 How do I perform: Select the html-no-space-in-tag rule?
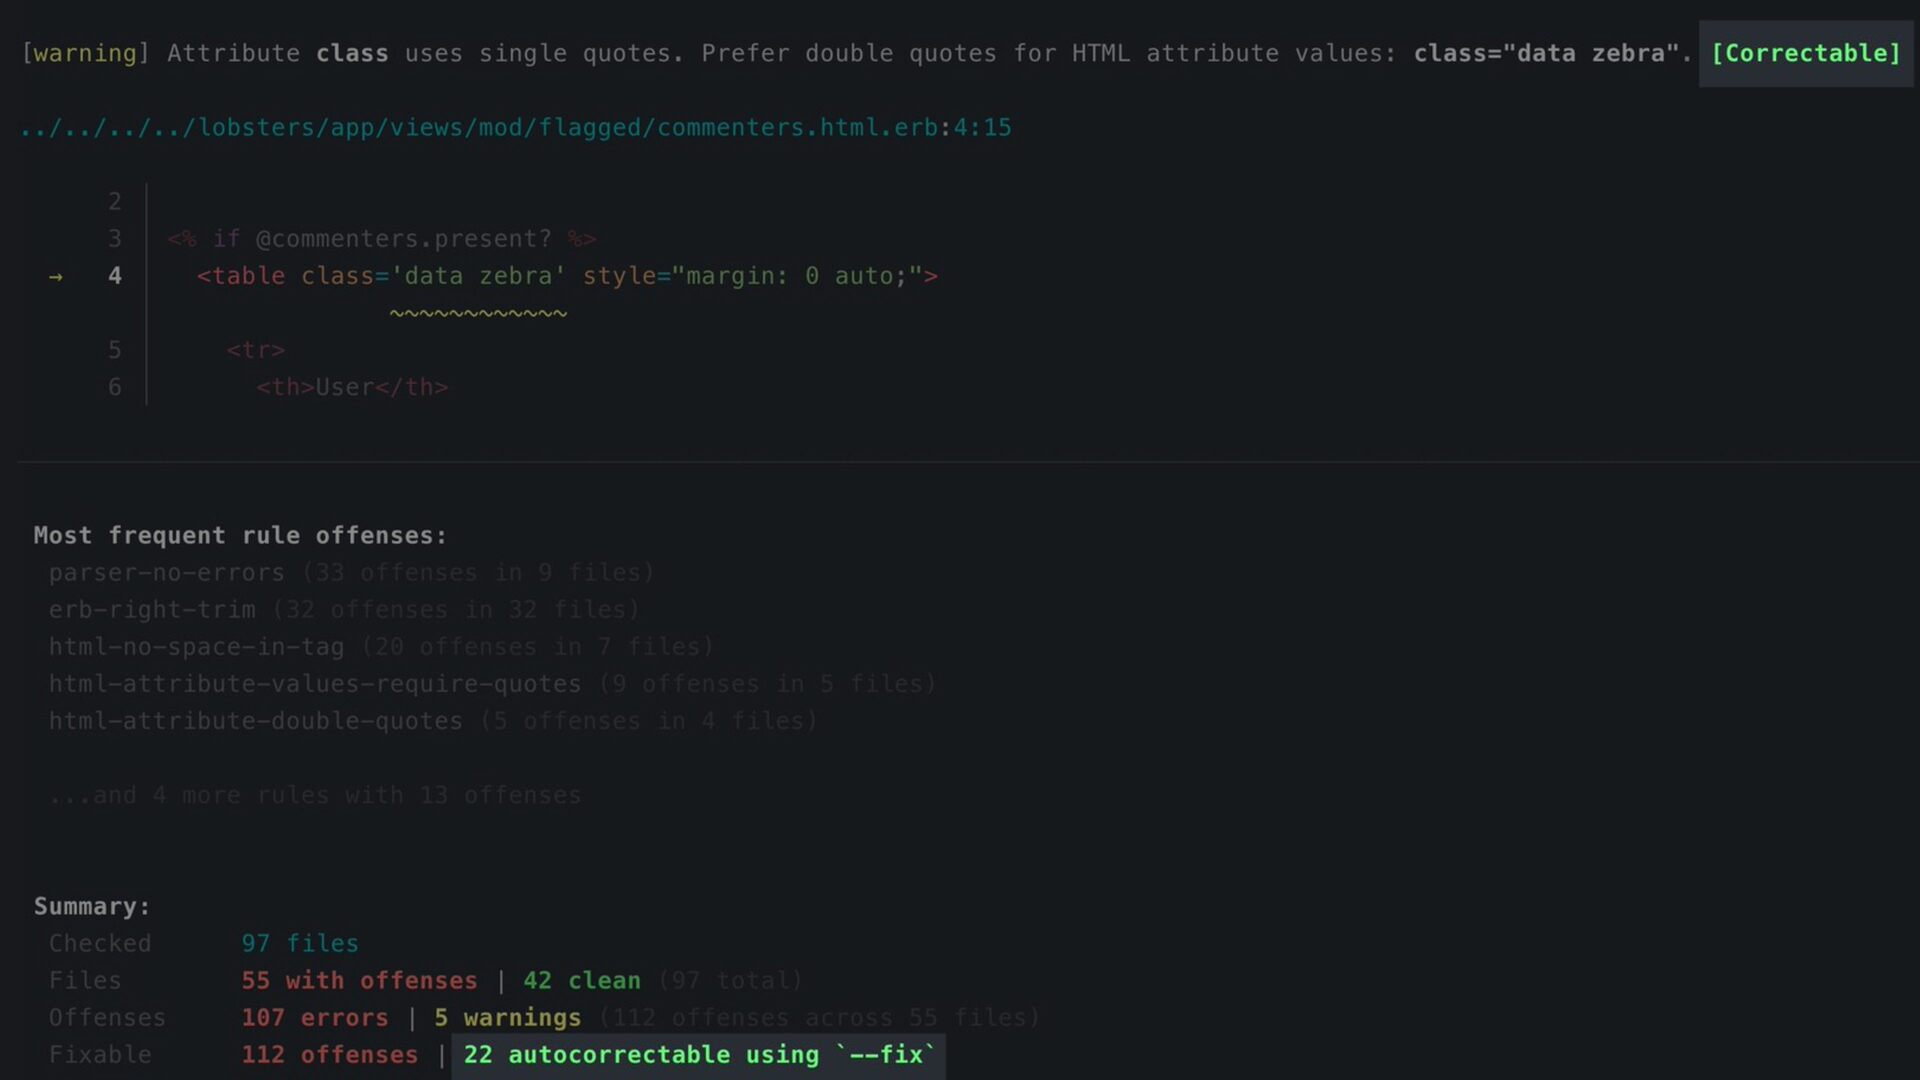pos(196,647)
